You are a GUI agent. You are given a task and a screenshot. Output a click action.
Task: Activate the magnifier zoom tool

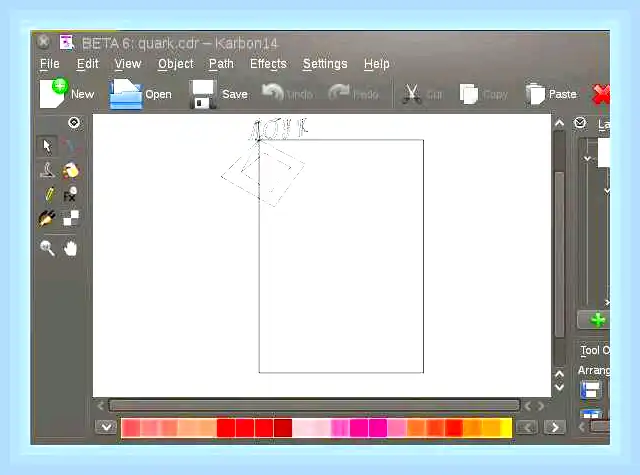tap(47, 248)
